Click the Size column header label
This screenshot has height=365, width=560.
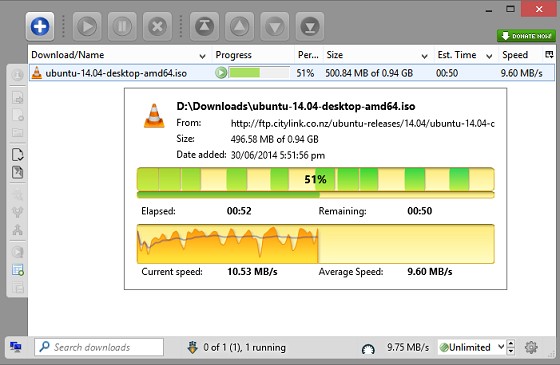click(335, 55)
